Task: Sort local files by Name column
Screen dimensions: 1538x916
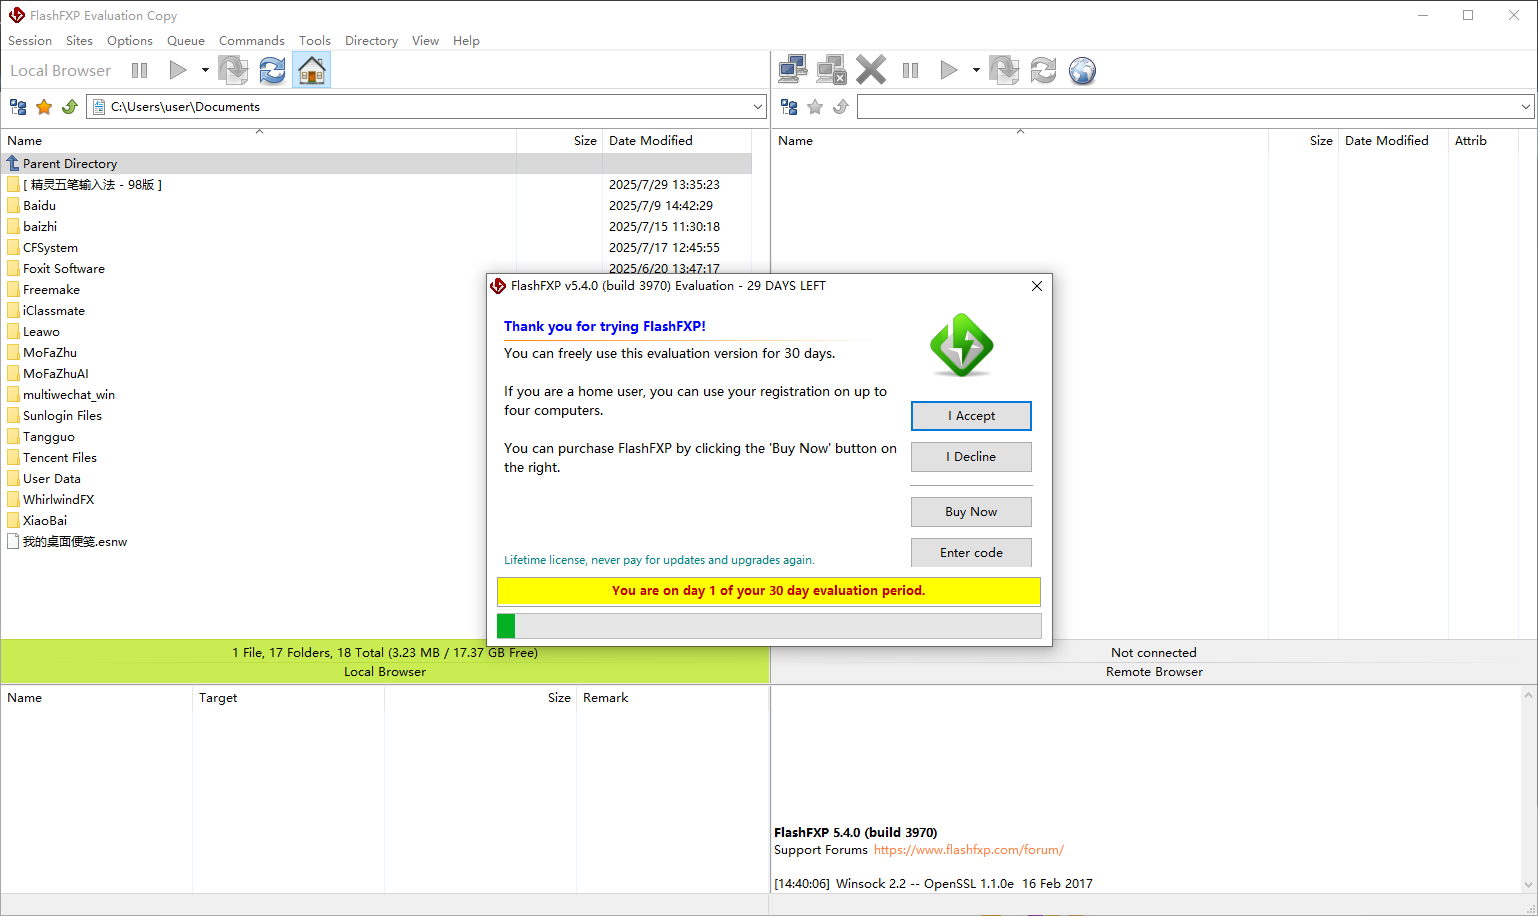Action: [x=259, y=141]
